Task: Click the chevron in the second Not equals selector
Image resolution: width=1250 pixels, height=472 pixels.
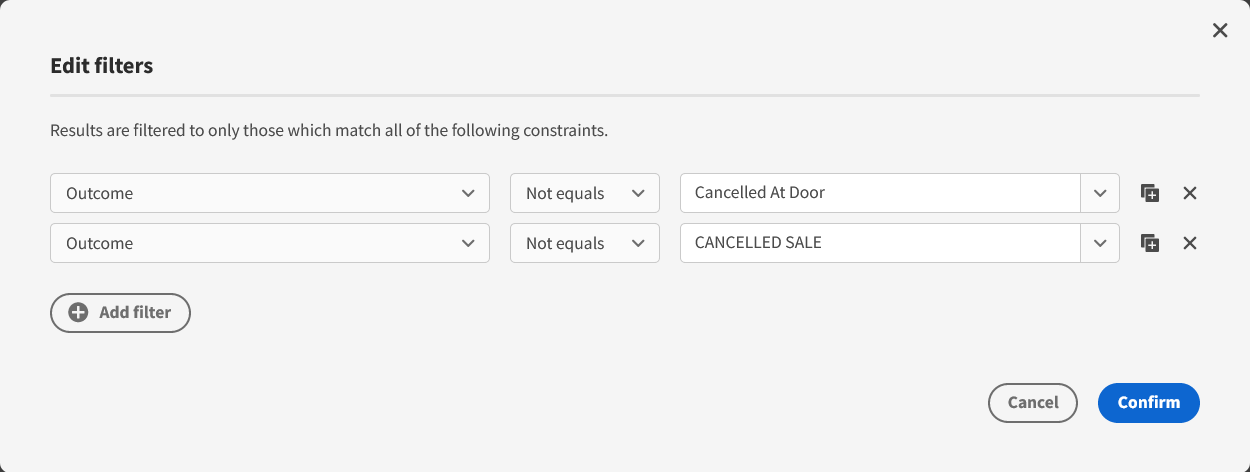Action: coord(638,243)
